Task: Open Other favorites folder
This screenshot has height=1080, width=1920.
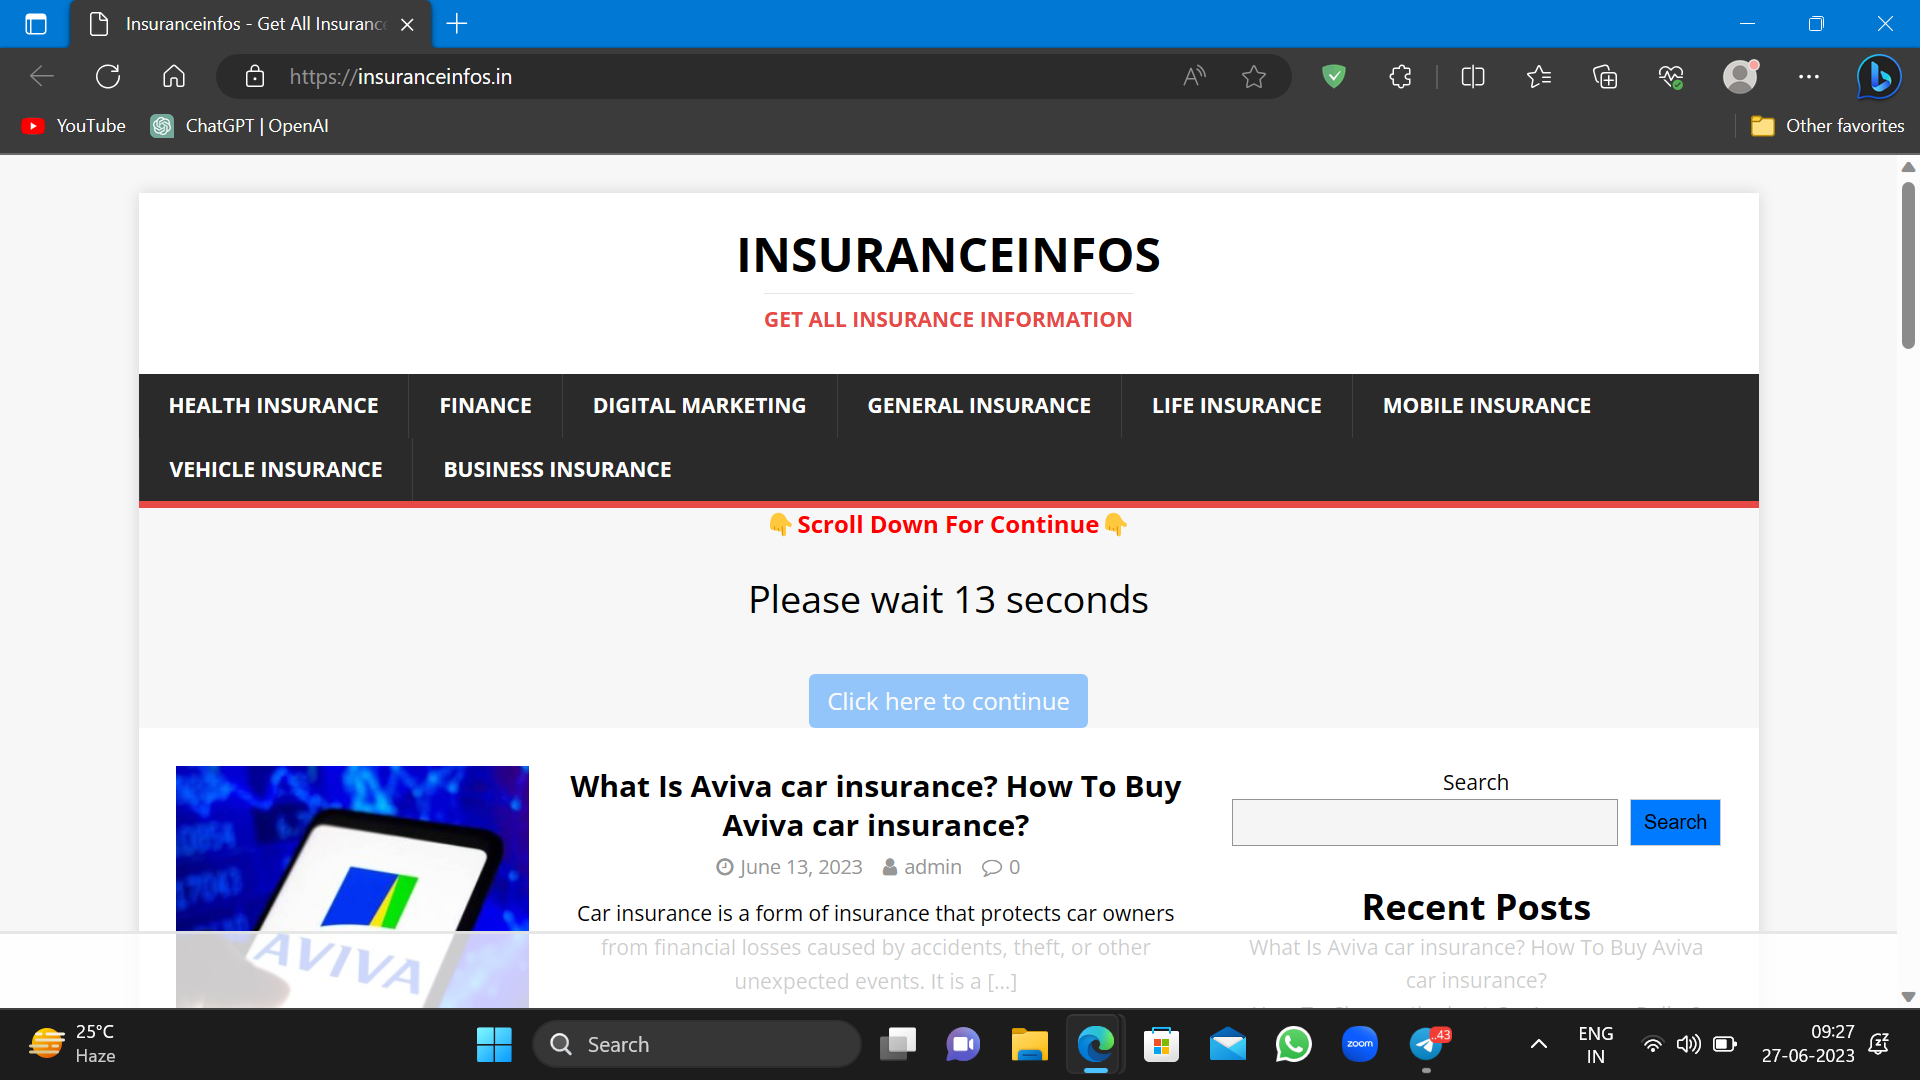Action: click(1828, 126)
